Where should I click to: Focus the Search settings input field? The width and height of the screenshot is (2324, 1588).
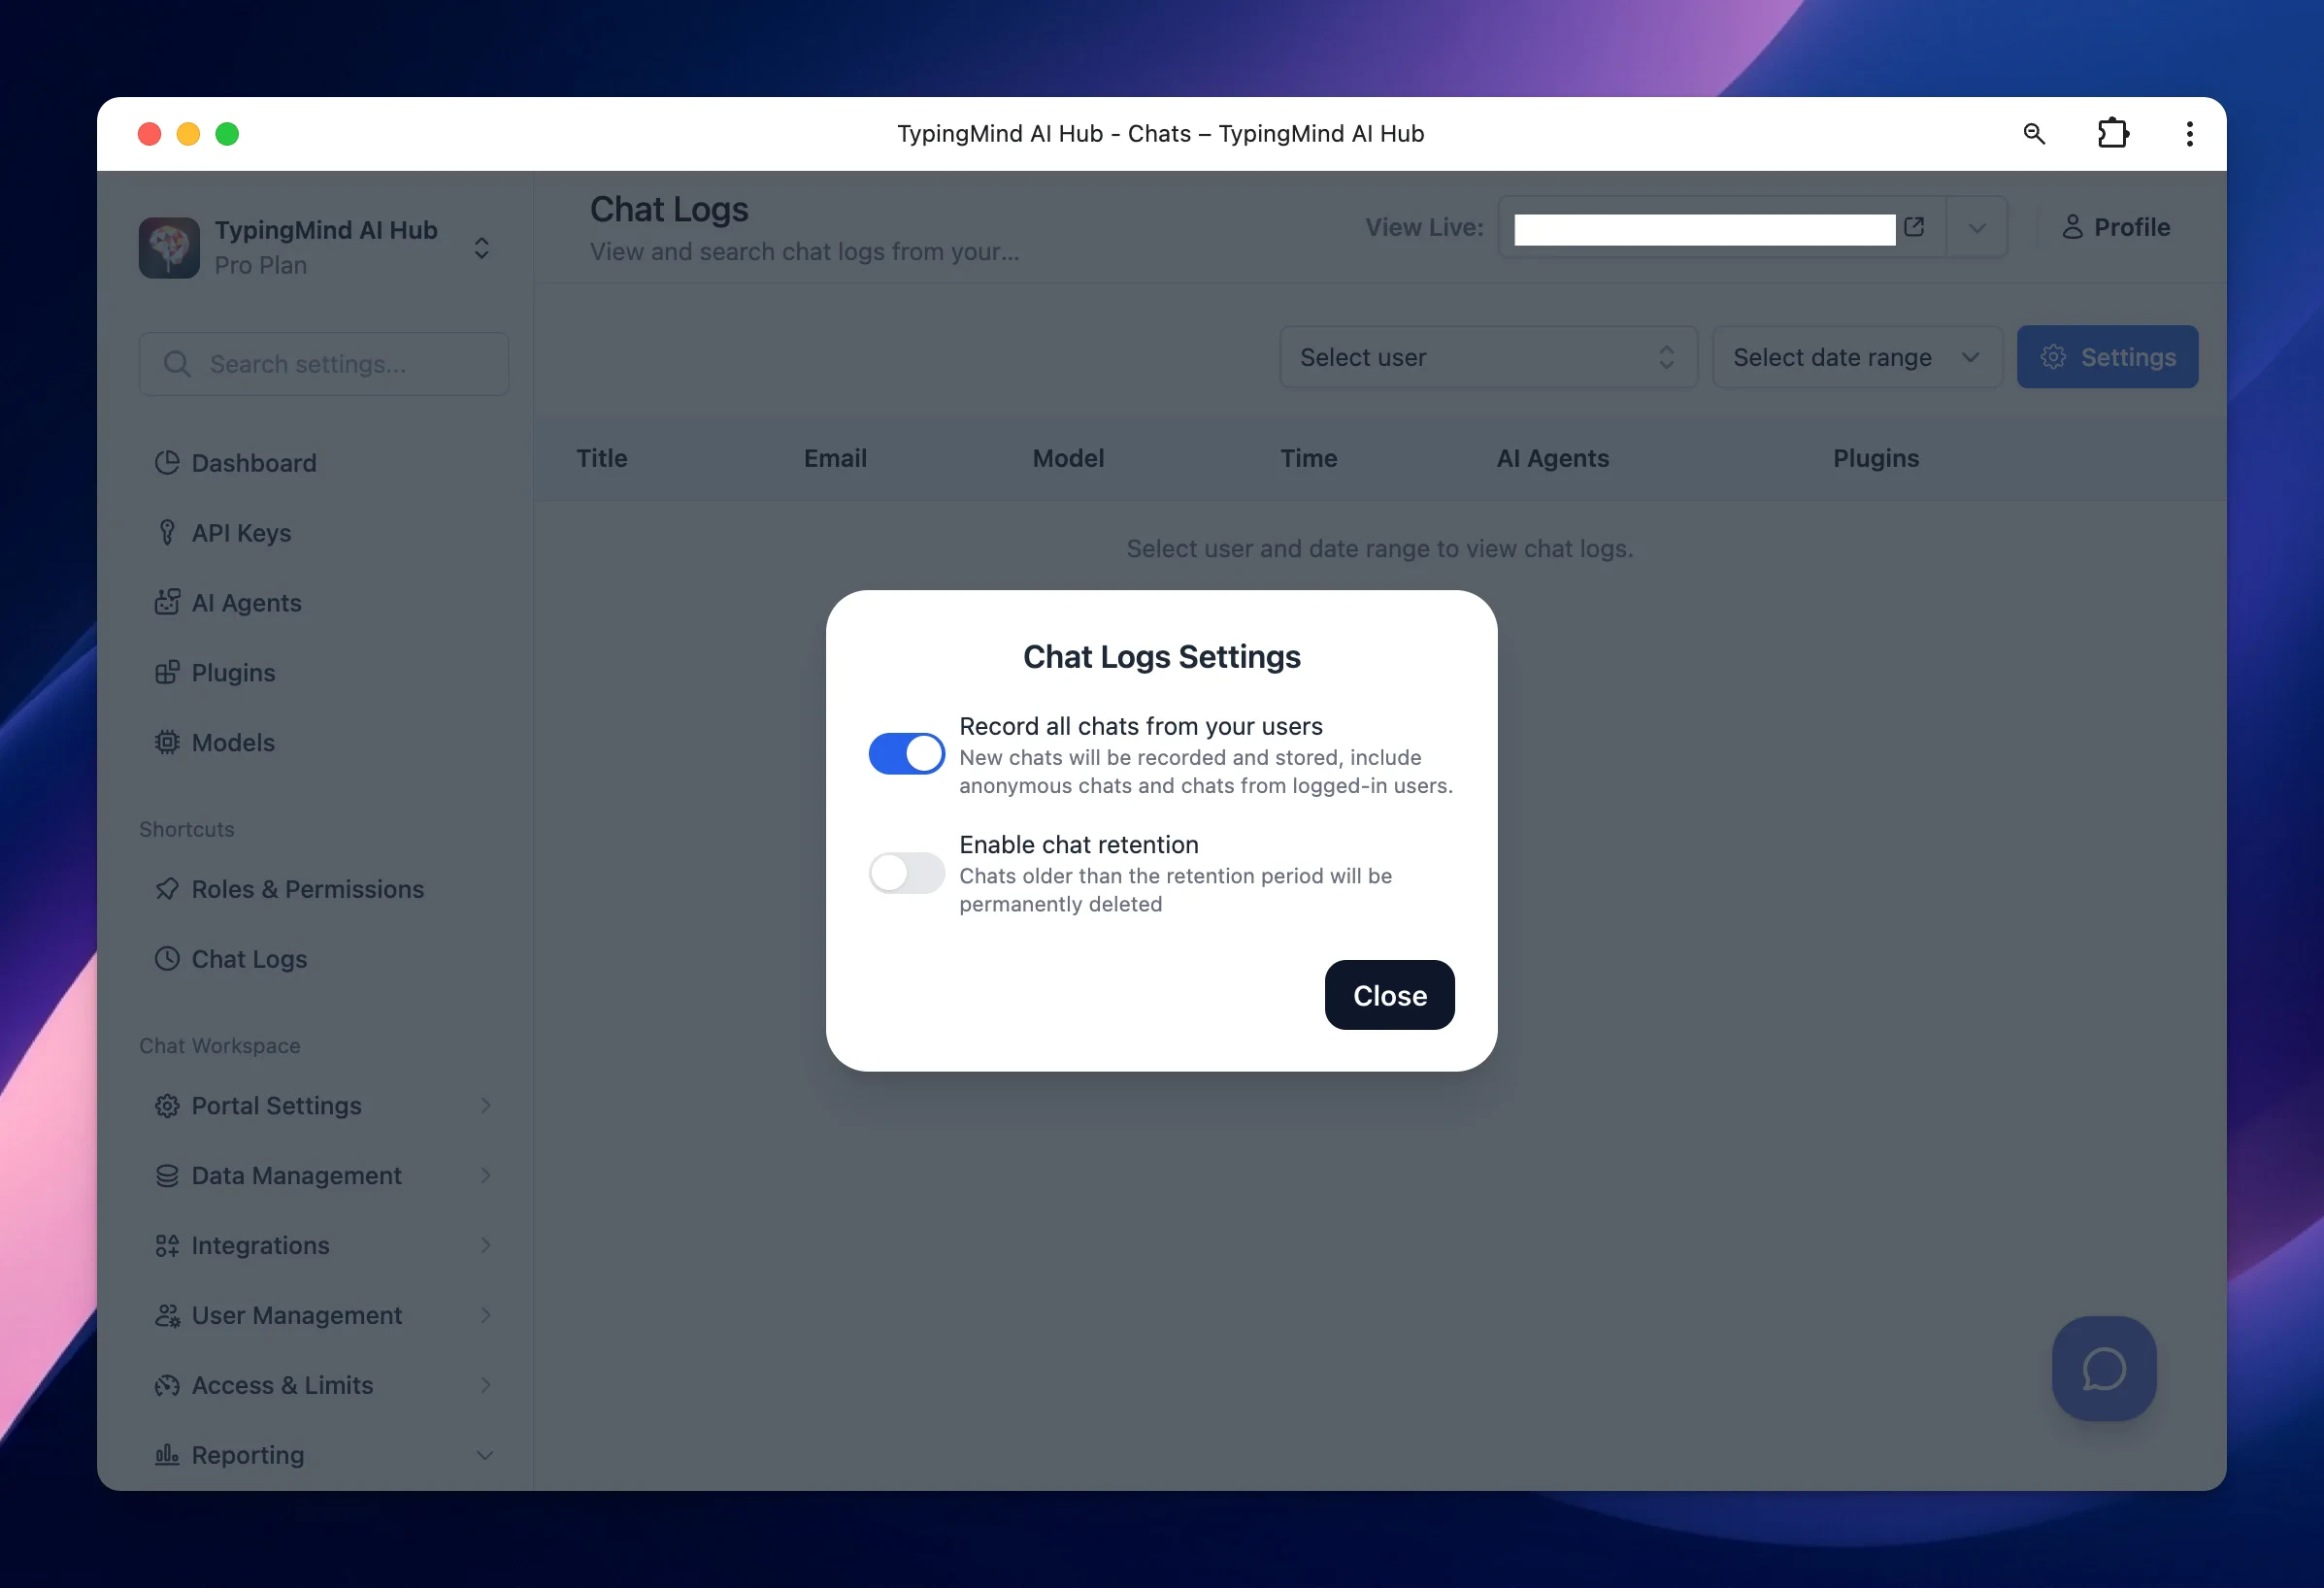[x=324, y=364]
